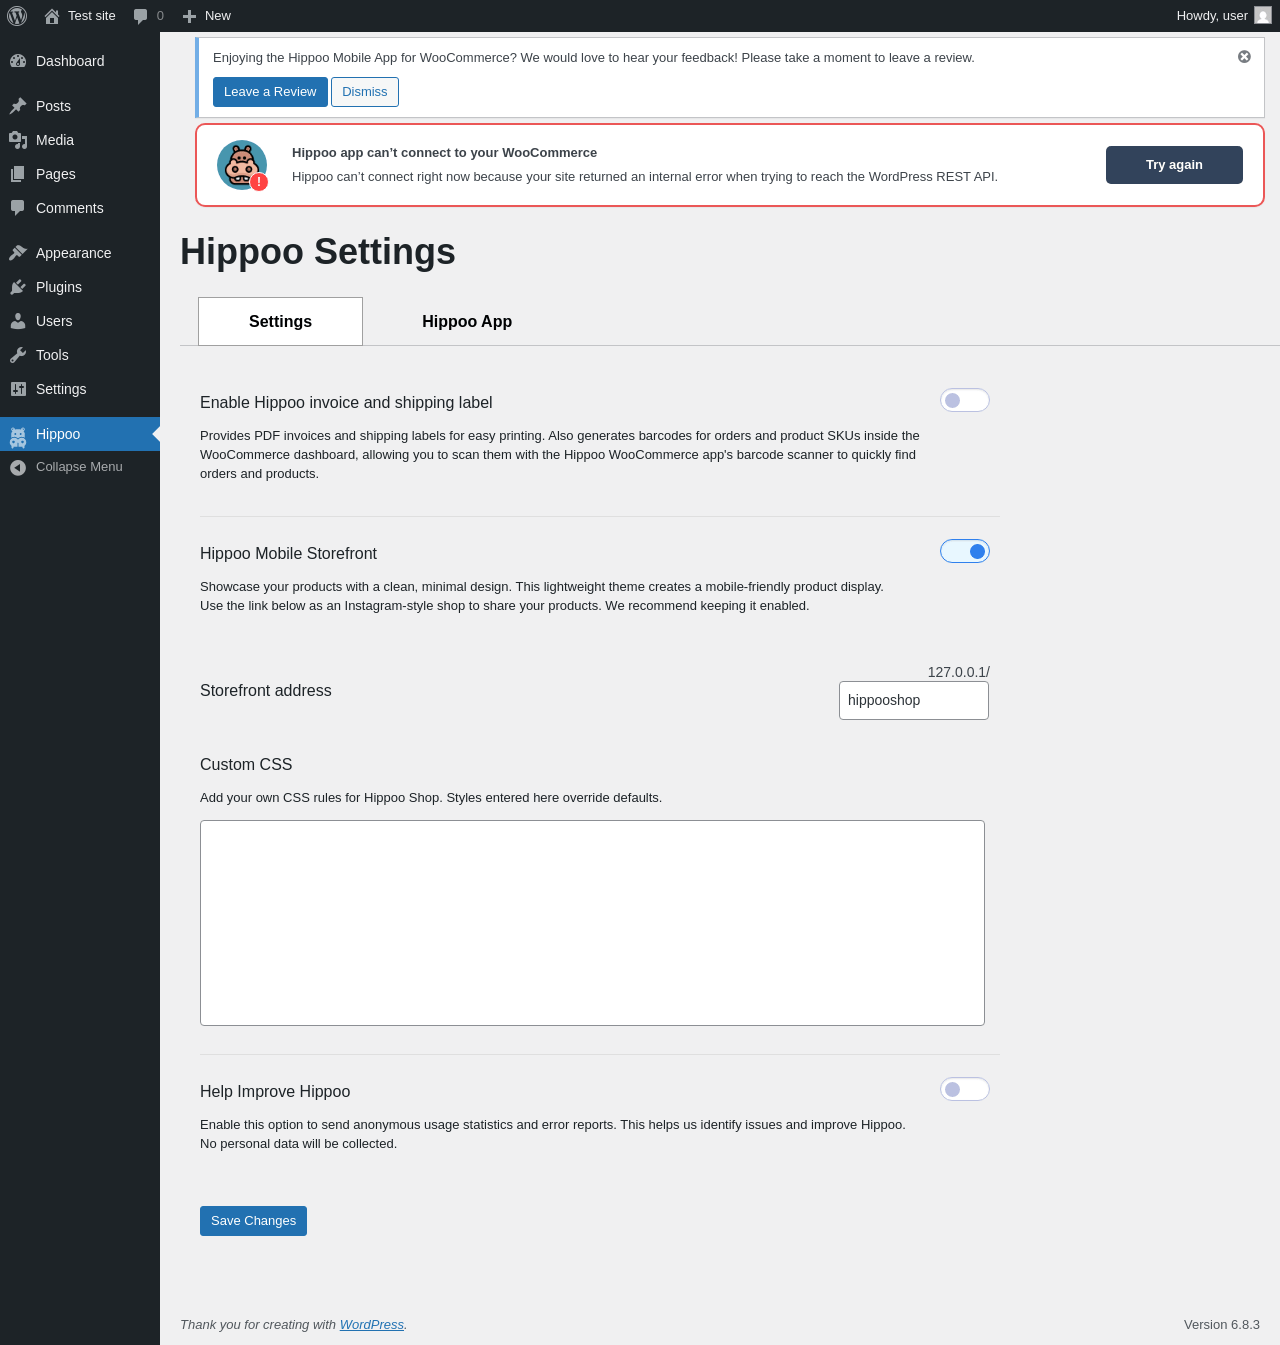1280x1345 pixels.
Task: Click the Save Changes button
Action: (253, 1221)
